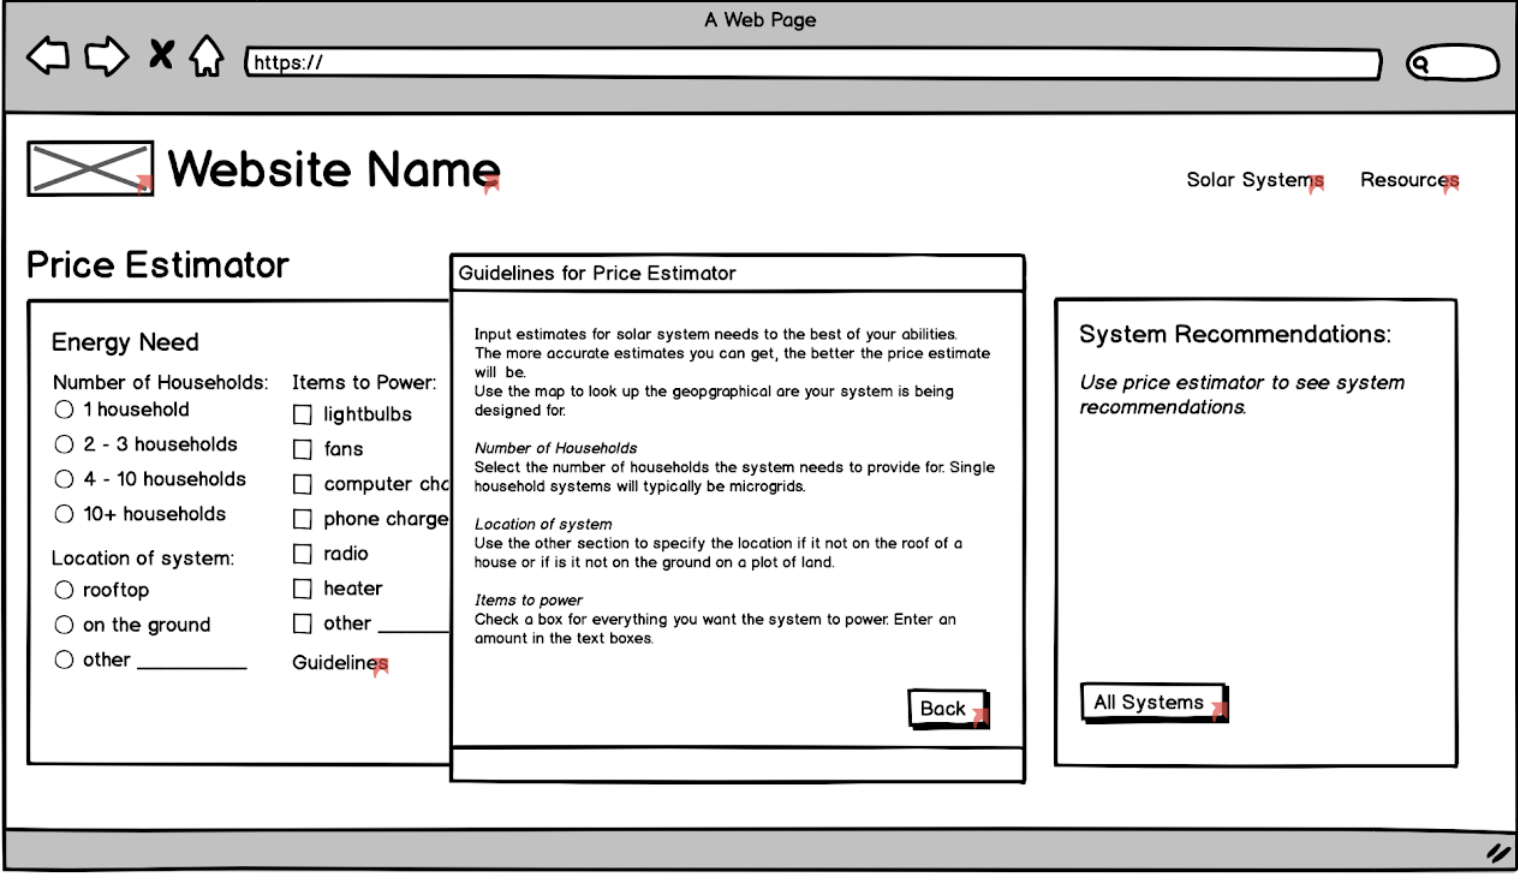The height and width of the screenshot is (876, 1518).
Task: Click the website logo placeholder image
Action: click(x=90, y=168)
